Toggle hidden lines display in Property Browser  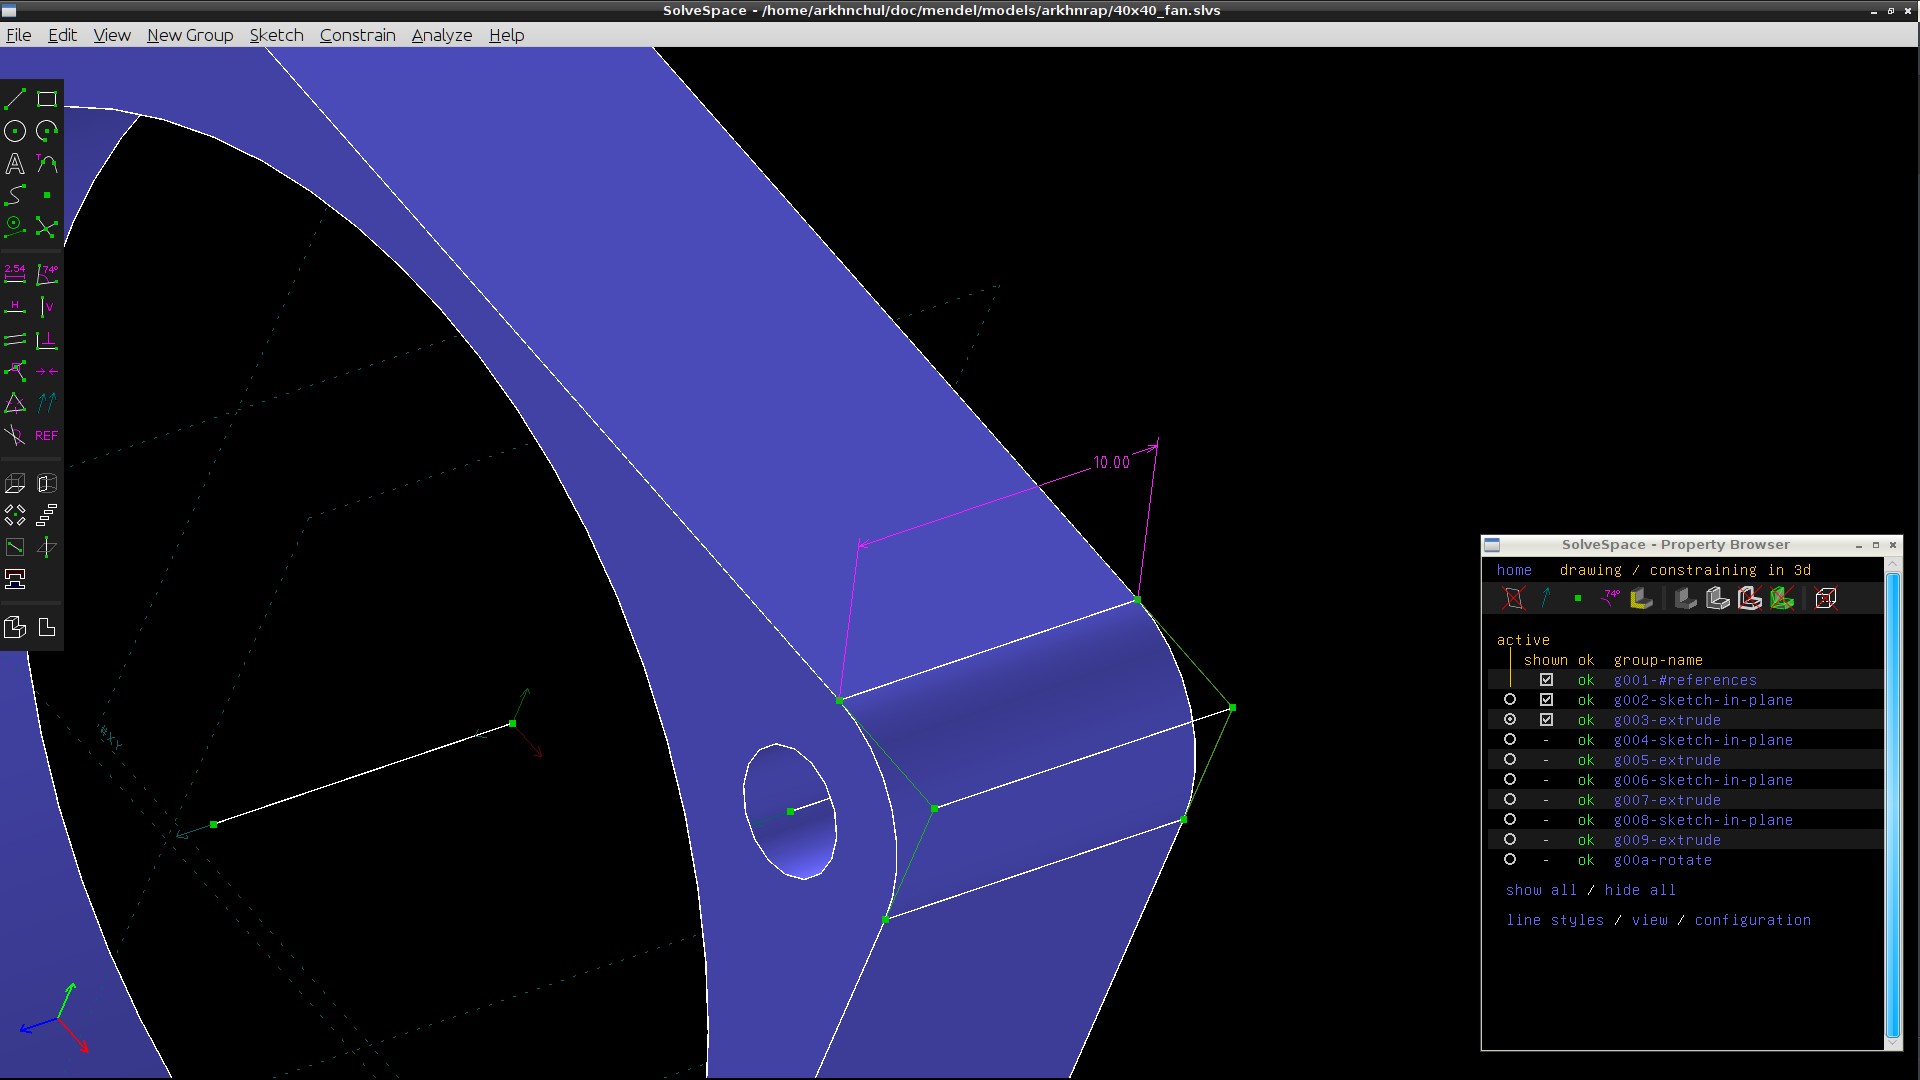(1825, 598)
